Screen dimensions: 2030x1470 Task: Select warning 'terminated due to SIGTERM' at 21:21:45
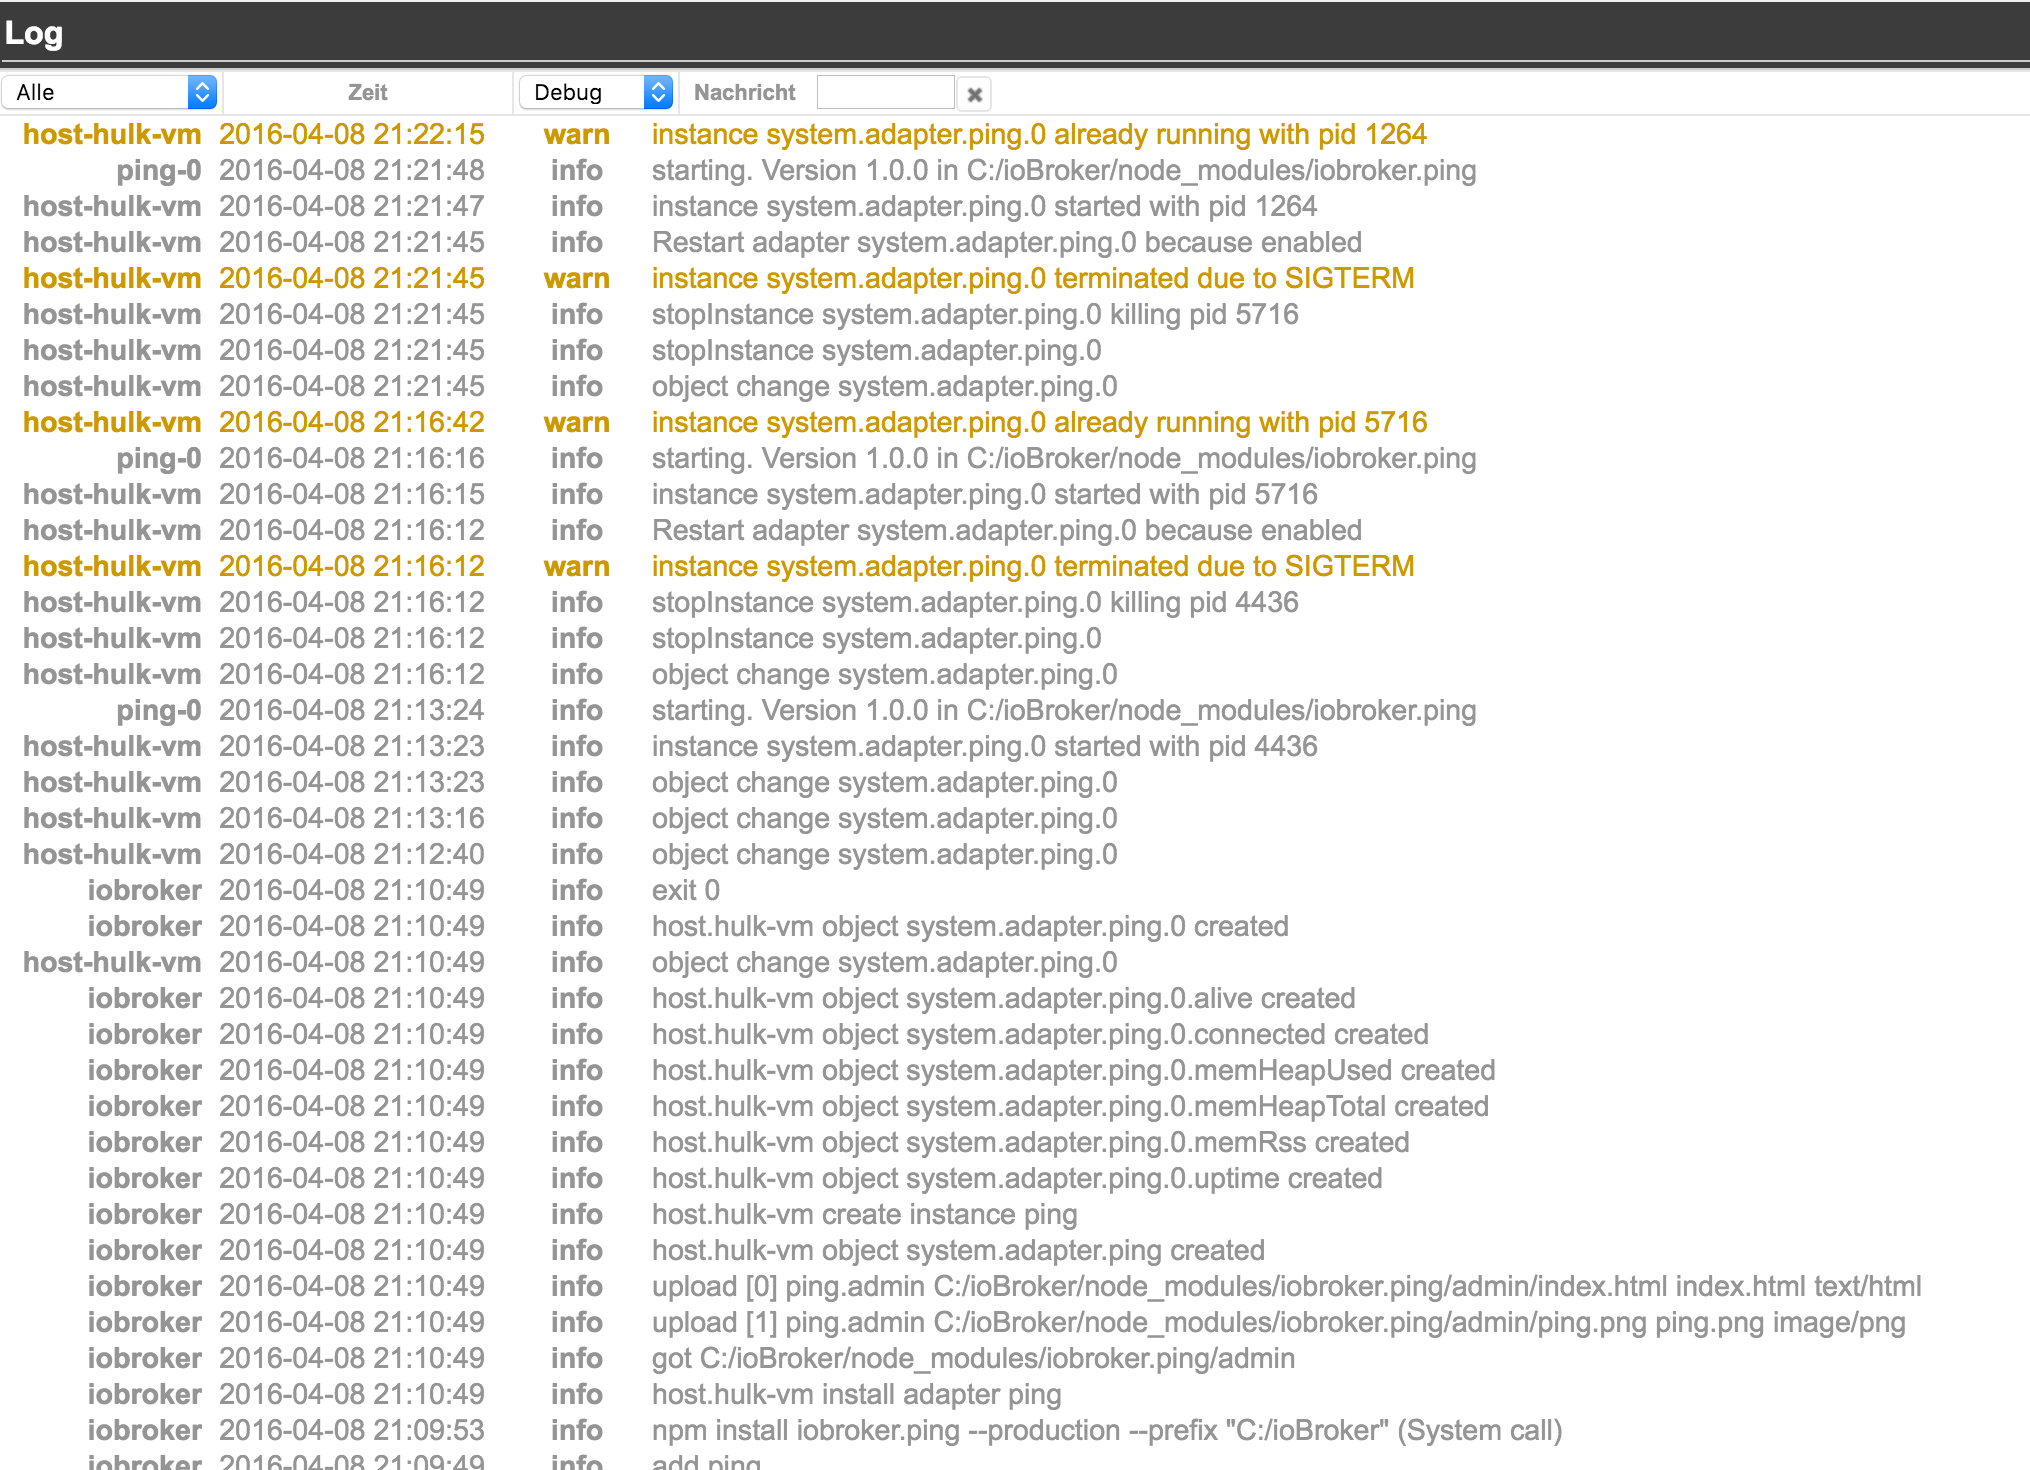(x=1033, y=278)
